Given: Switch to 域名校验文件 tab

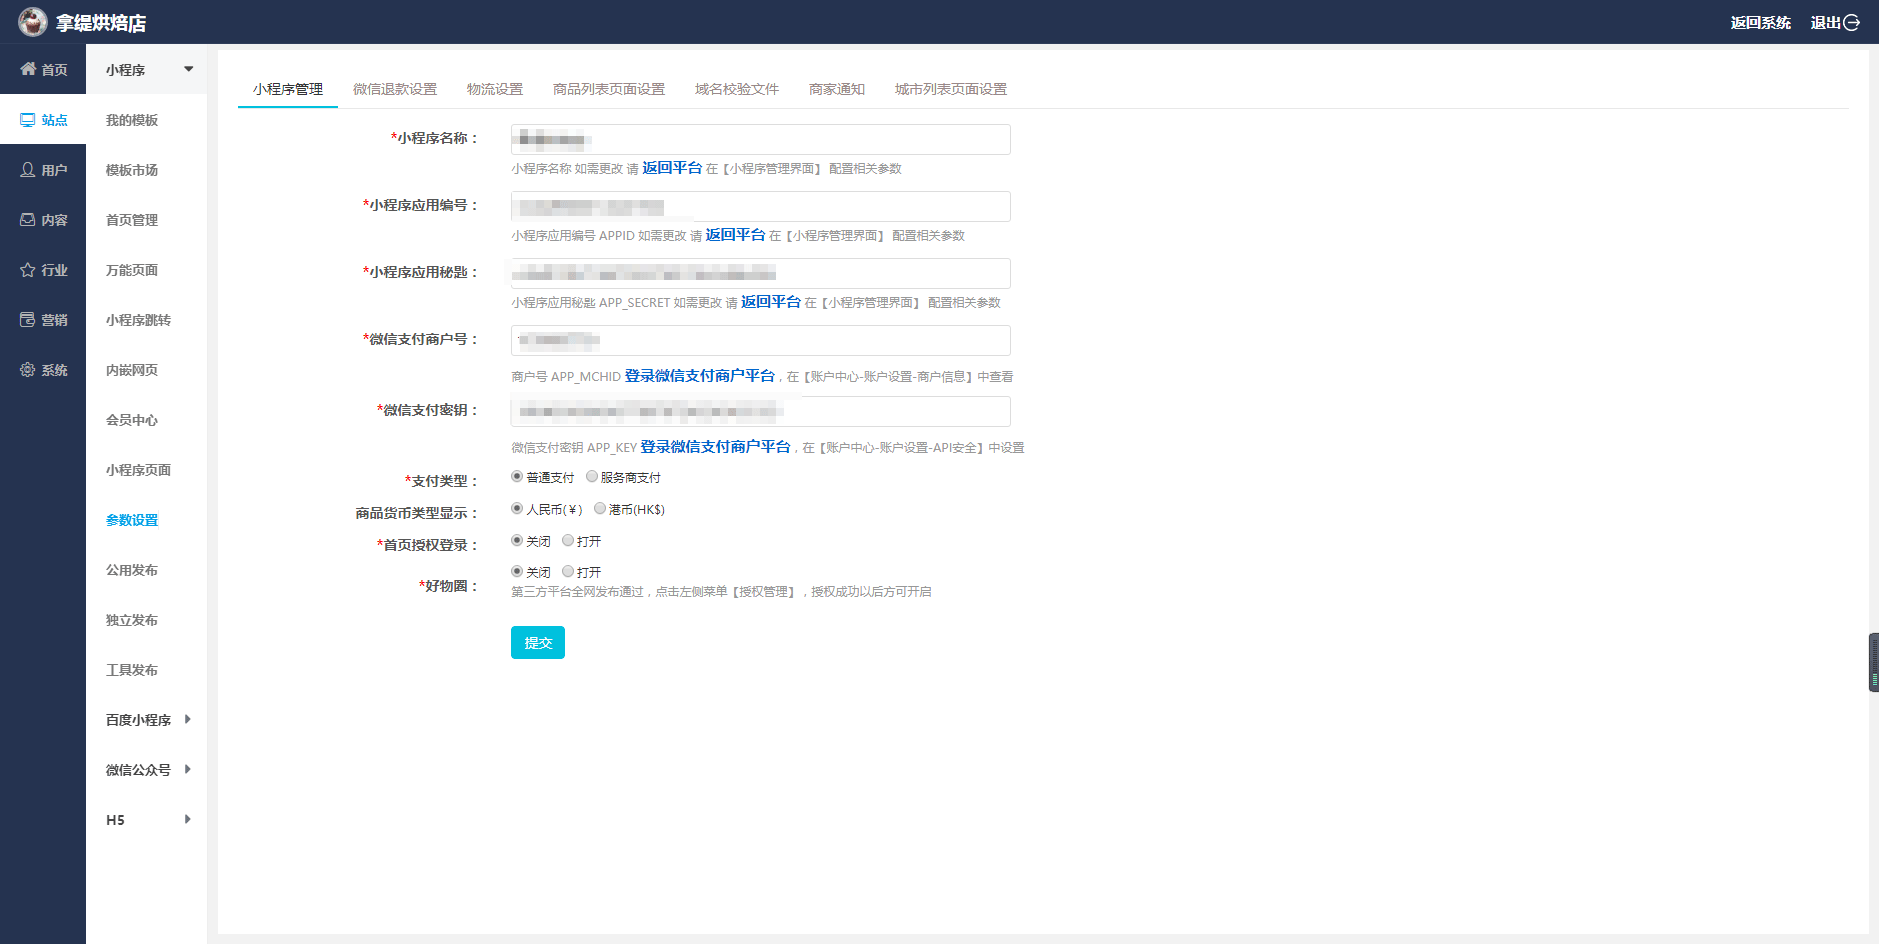Looking at the screenshot, I should [737, 89].
